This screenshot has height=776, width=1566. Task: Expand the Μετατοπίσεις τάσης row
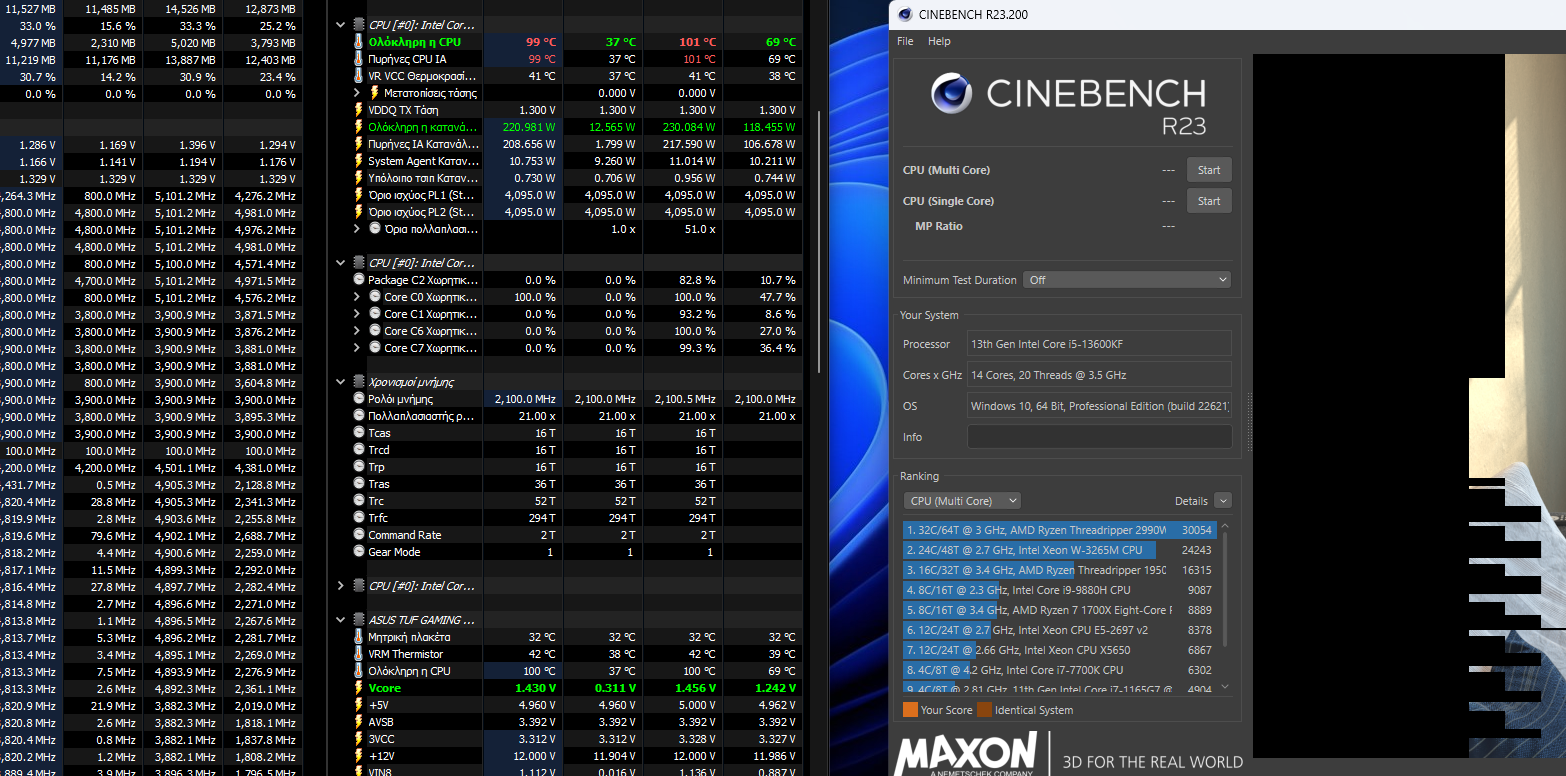pyautogui.click(x=358, y=93)
